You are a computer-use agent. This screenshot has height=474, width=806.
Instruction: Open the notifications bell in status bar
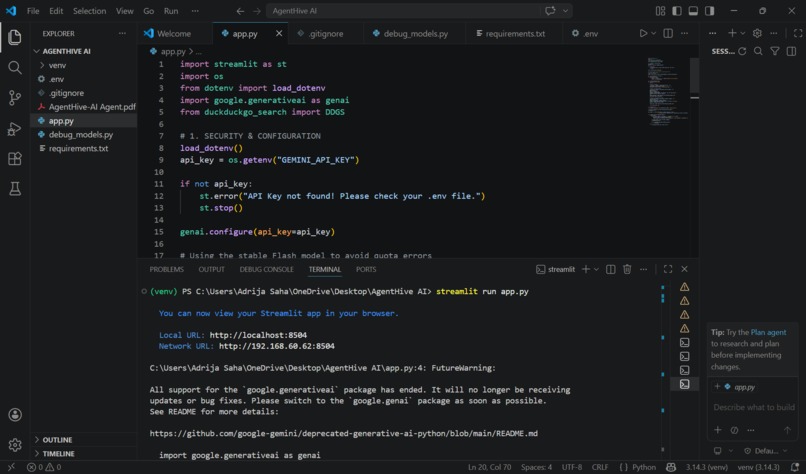point(795,467)
